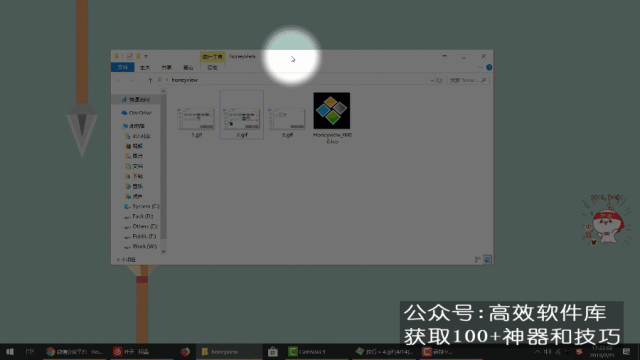Open the Action Center notification icon
Screen dimensions: 640x360
627,351
